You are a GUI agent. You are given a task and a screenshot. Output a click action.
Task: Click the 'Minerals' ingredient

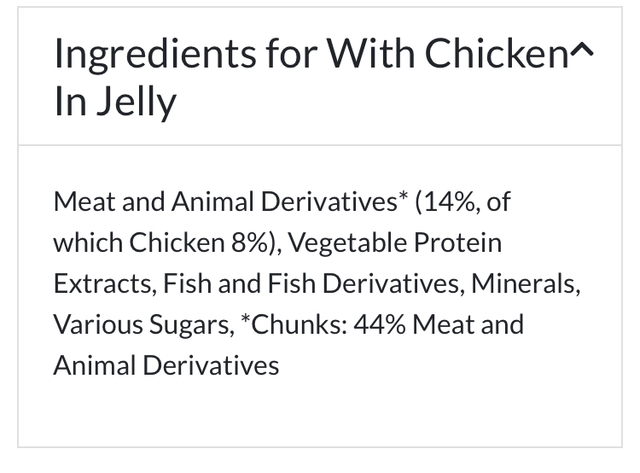pos(527,283)
